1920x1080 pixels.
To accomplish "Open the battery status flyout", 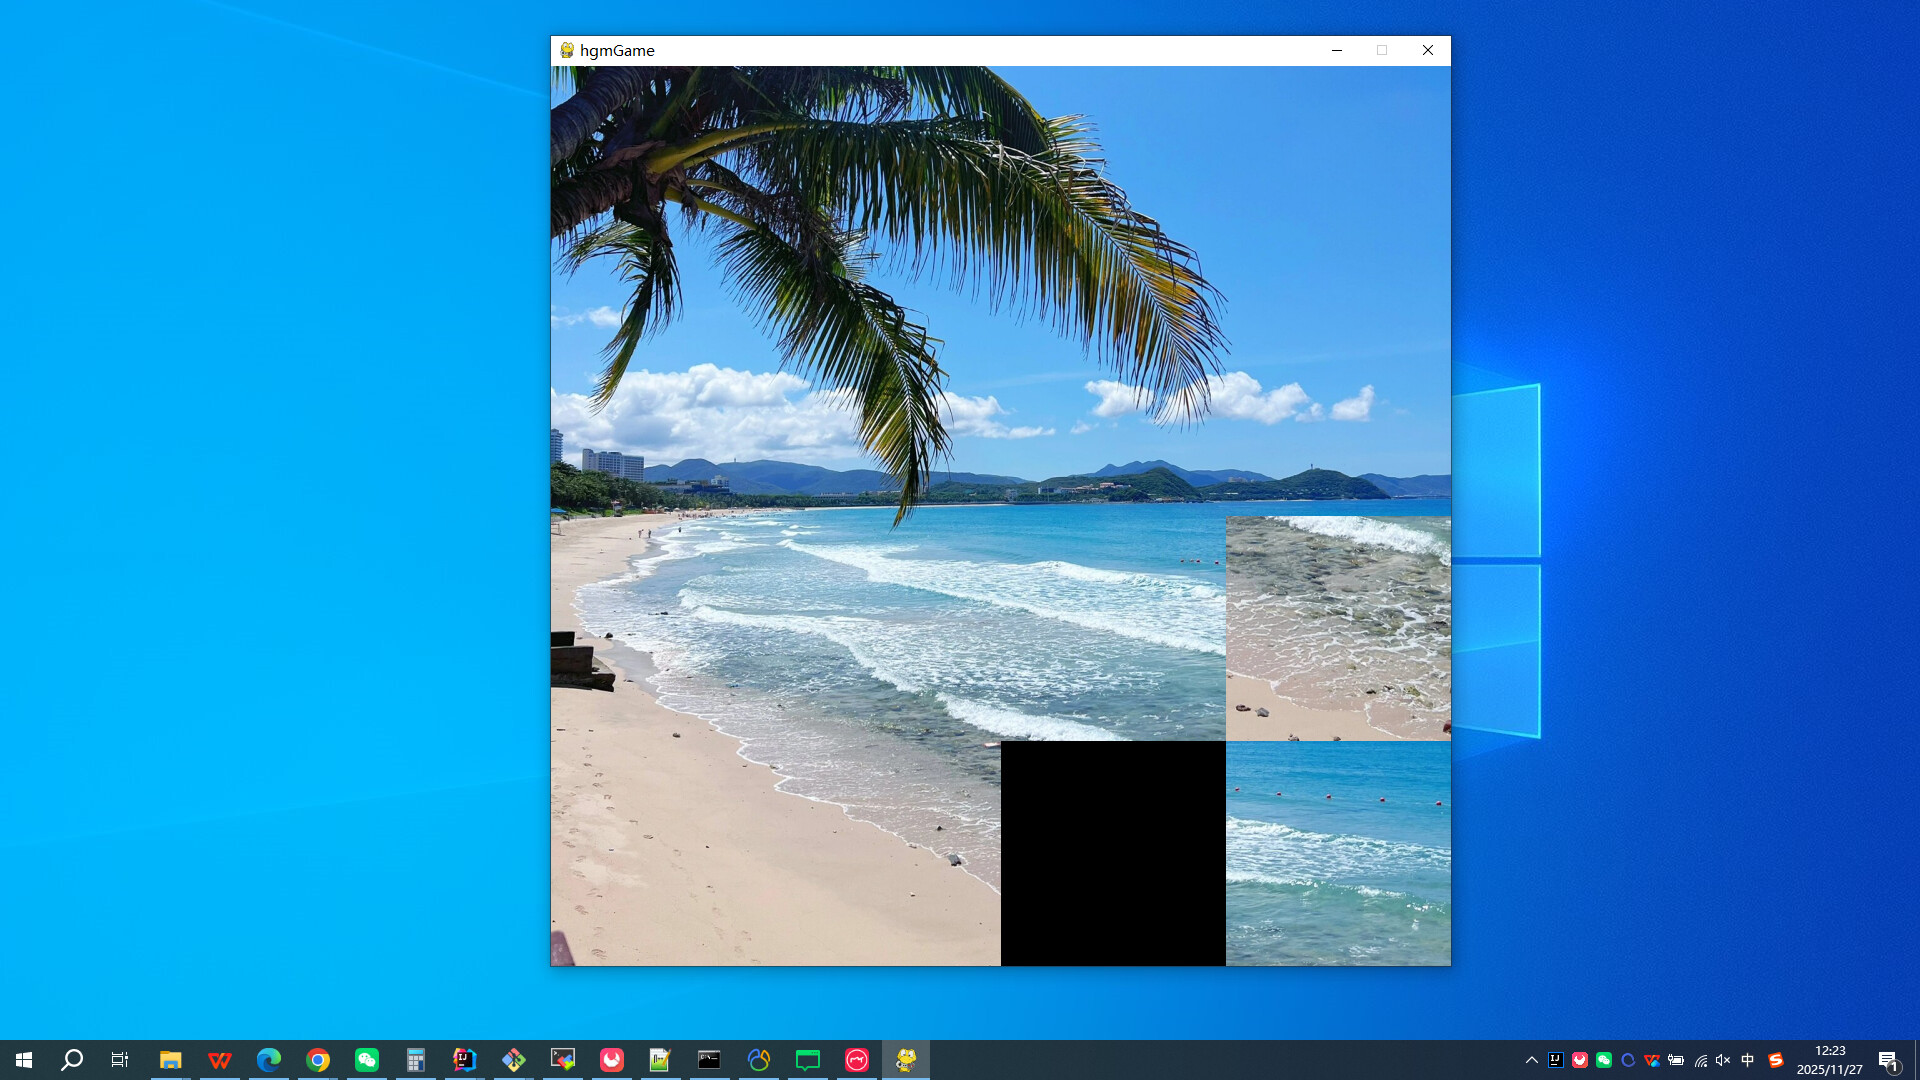I will [1675, 1060].
